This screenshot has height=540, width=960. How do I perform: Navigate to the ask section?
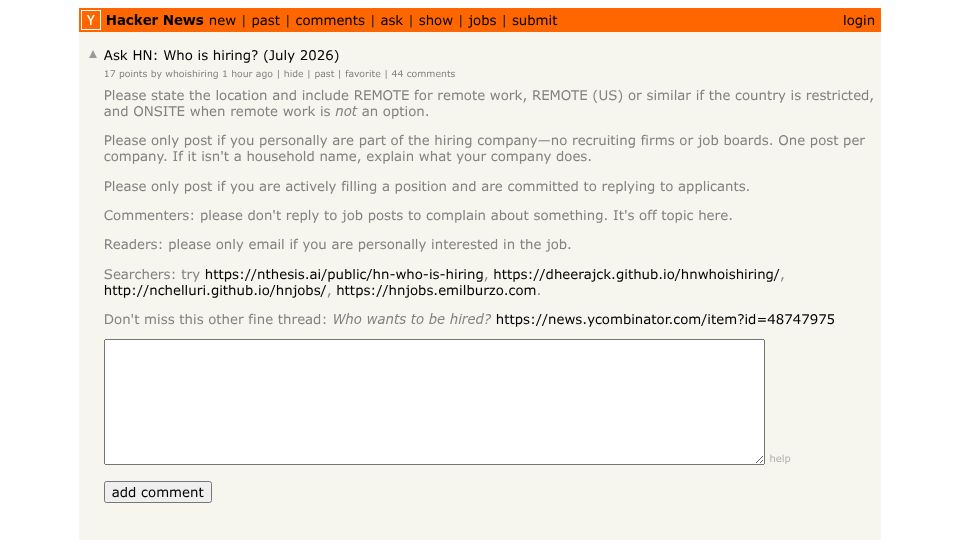click(391, 21)
